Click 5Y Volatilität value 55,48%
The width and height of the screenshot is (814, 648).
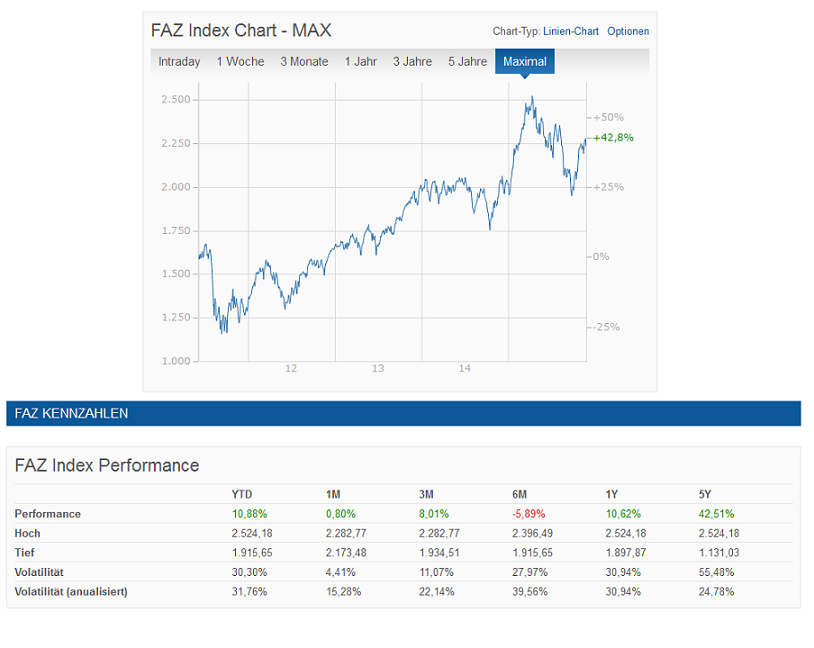click(716, 572)
